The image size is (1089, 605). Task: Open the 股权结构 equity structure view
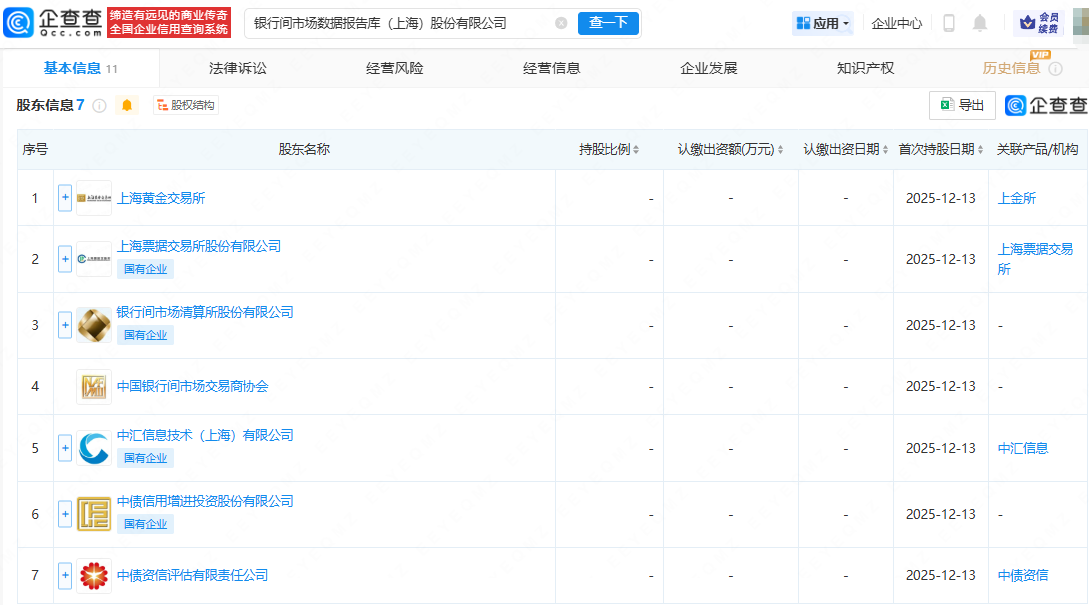pyautogui.click(x=185, y=106)
